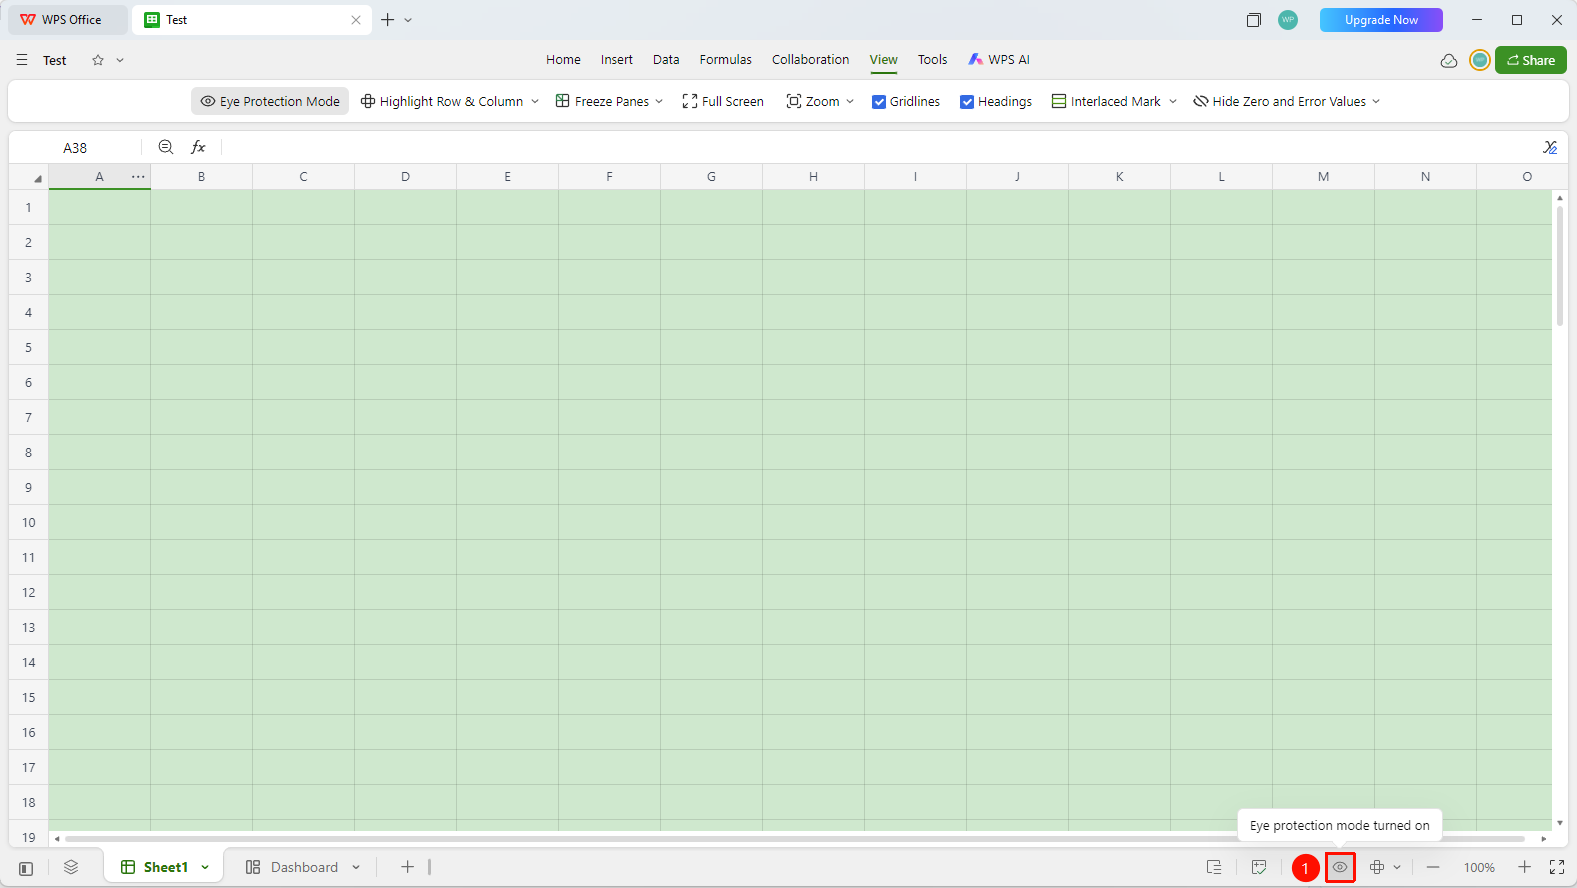The image size is (1577, 888).
Task: Uncheck the Gridlines checkbox
Action: (x=879, y=102)
